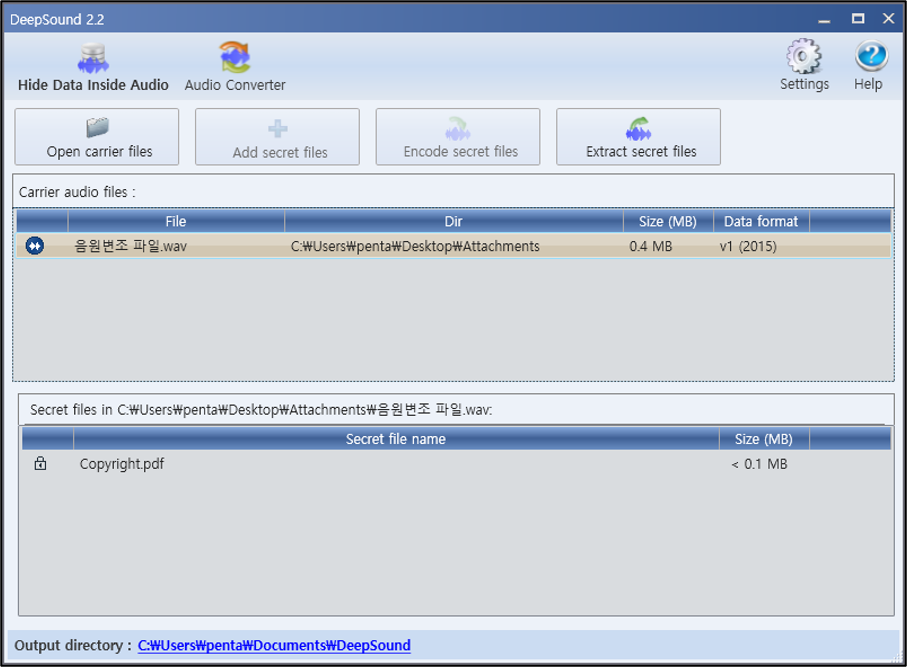Click the Attachments directory path cell

tap(415, 246)
